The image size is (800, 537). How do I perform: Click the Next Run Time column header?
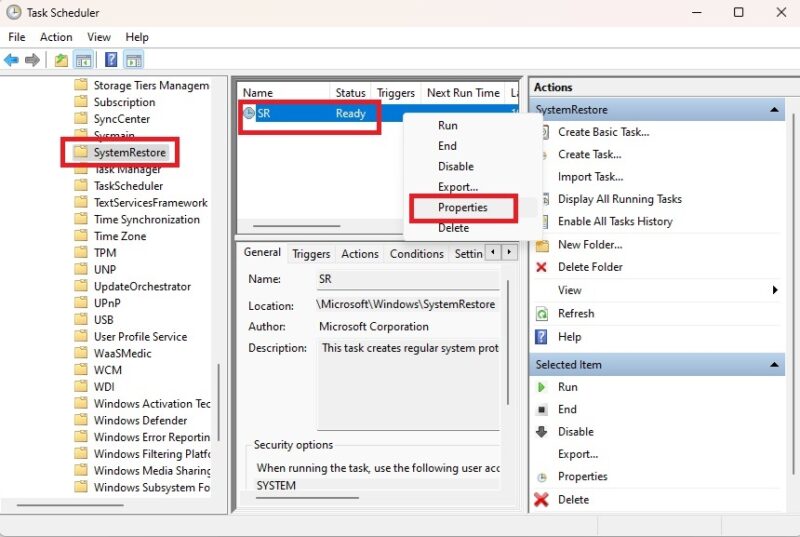(x=463, y=93)
